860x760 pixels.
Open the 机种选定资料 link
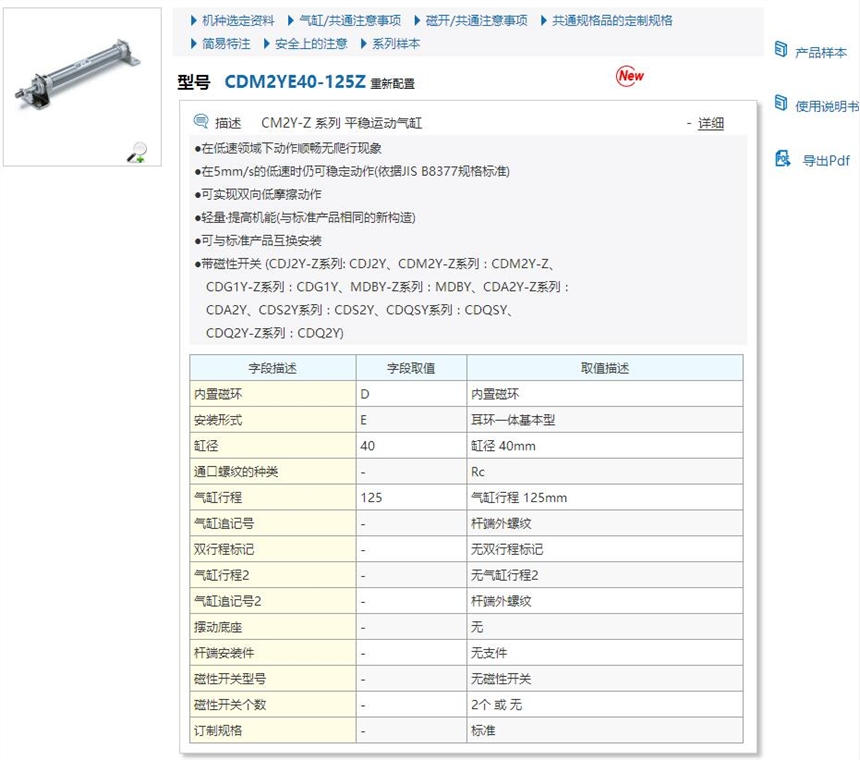(x=238, y=21)
